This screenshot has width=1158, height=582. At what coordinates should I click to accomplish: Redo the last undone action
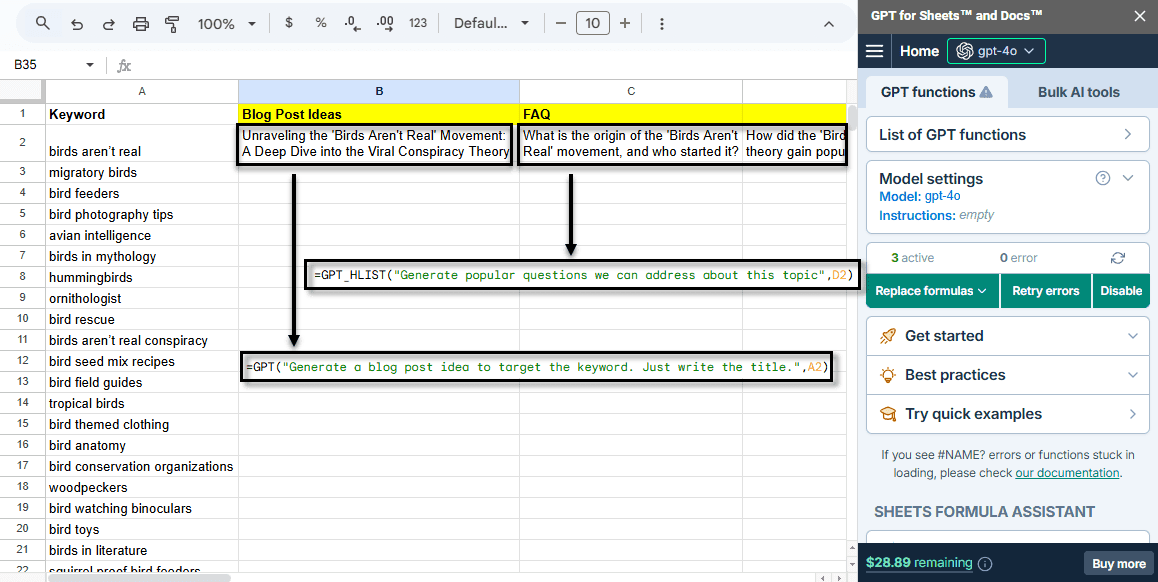coord(109,24)
